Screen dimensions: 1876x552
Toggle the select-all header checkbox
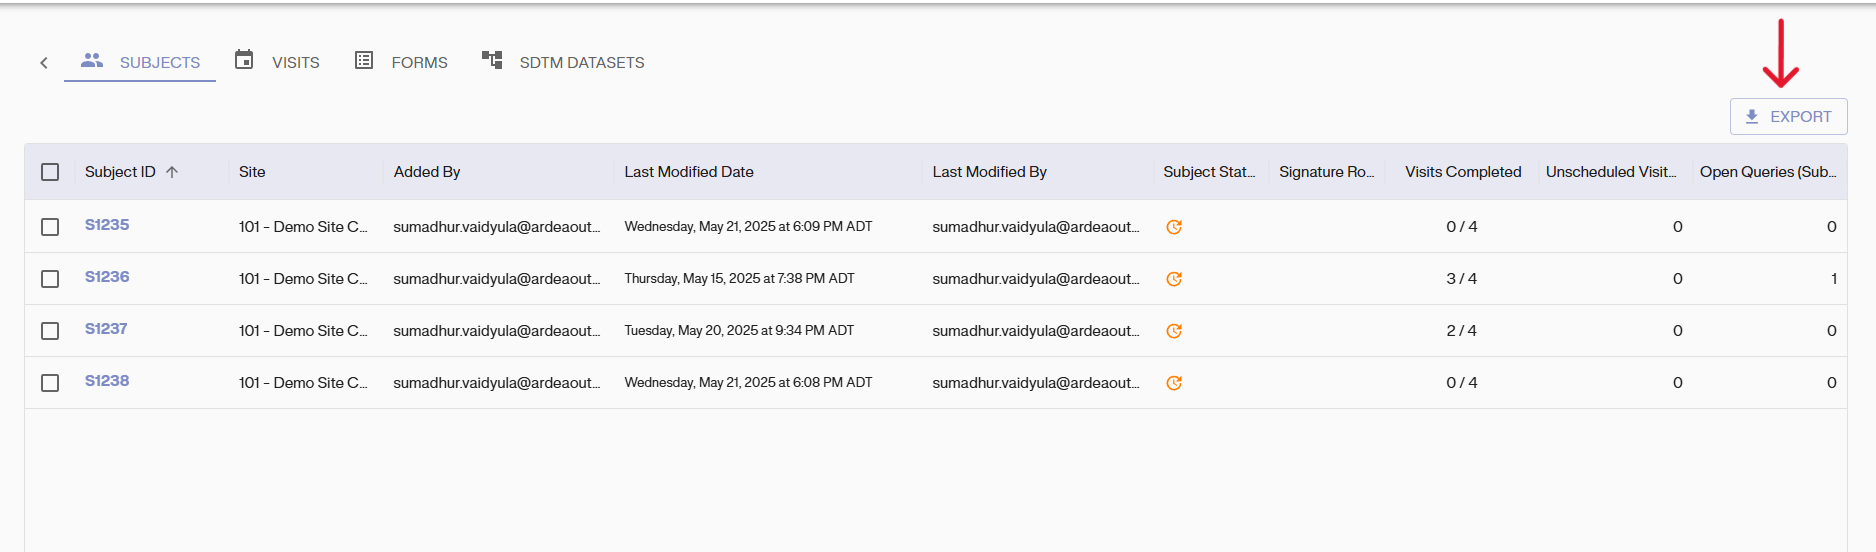pyautogui.click(x=50, y=172)
